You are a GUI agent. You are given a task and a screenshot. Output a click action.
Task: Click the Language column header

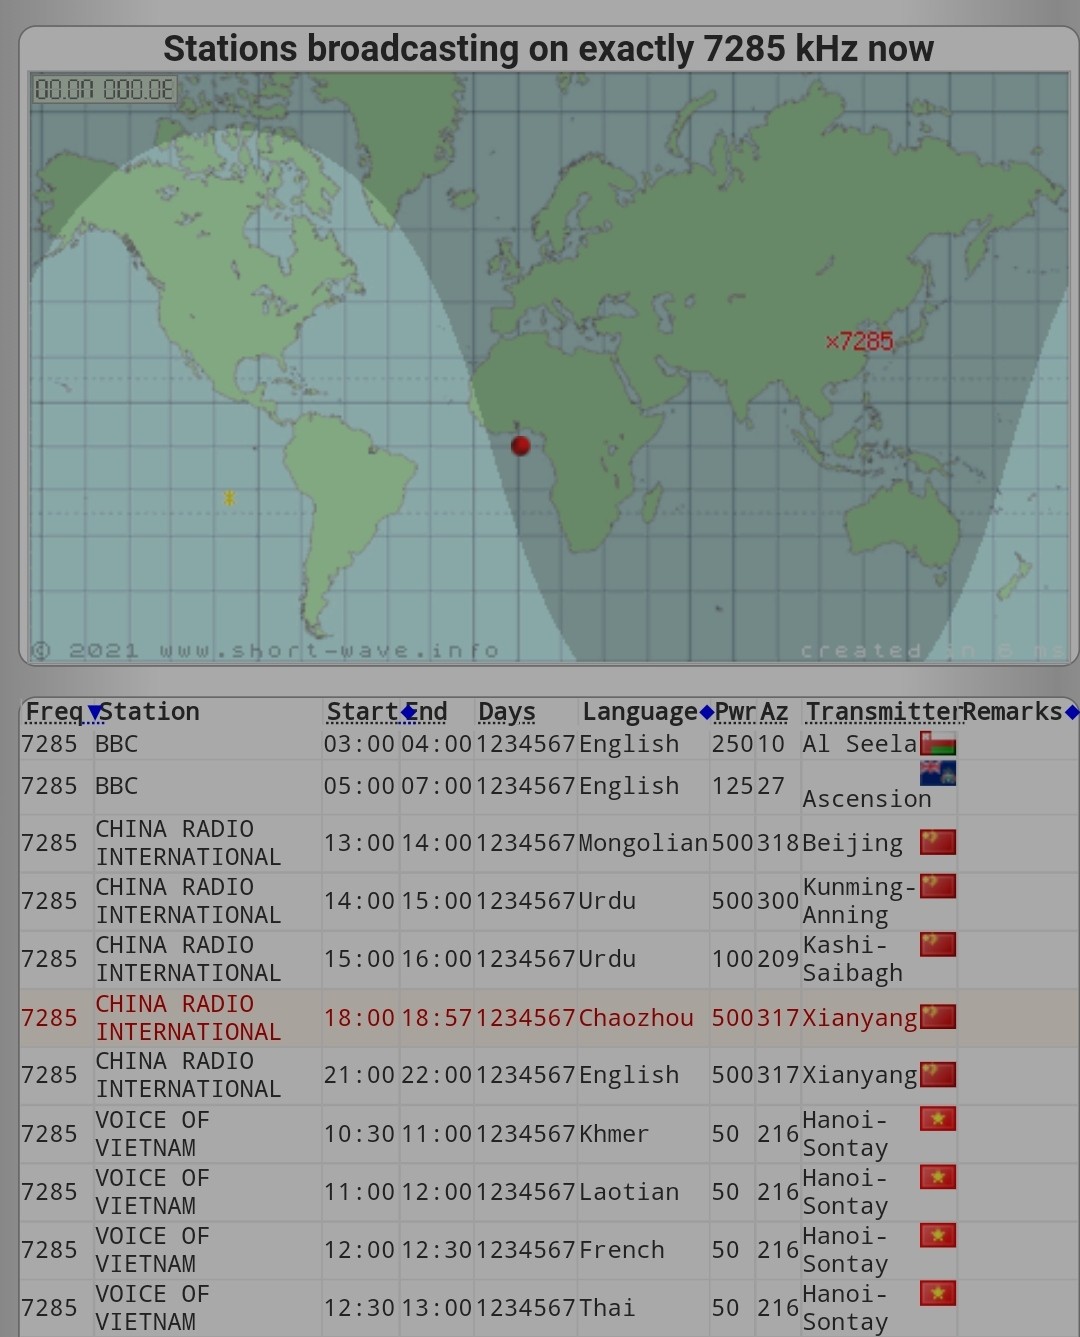pos(640,712)
